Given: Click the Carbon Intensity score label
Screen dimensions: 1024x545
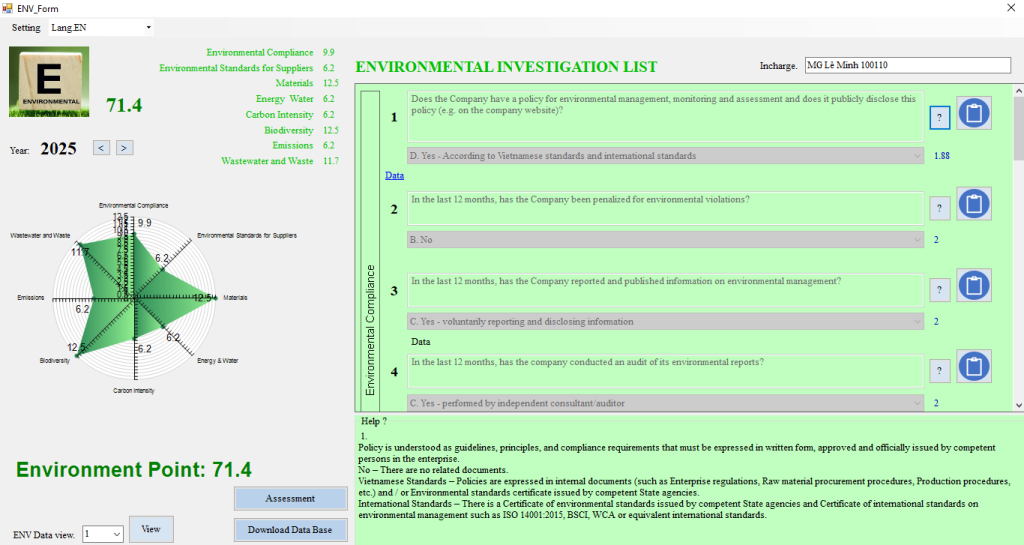Looking at the screenshot, I should coord(280,114).
